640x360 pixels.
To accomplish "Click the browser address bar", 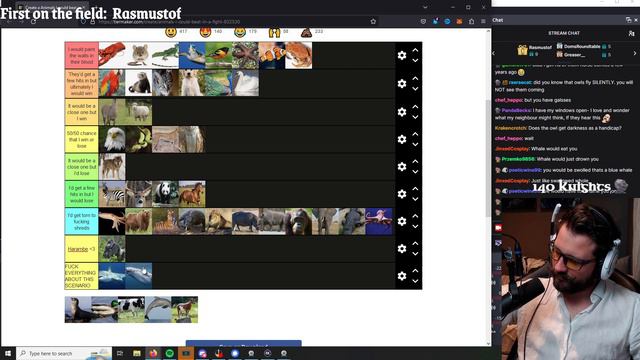I will pos(229,21).
